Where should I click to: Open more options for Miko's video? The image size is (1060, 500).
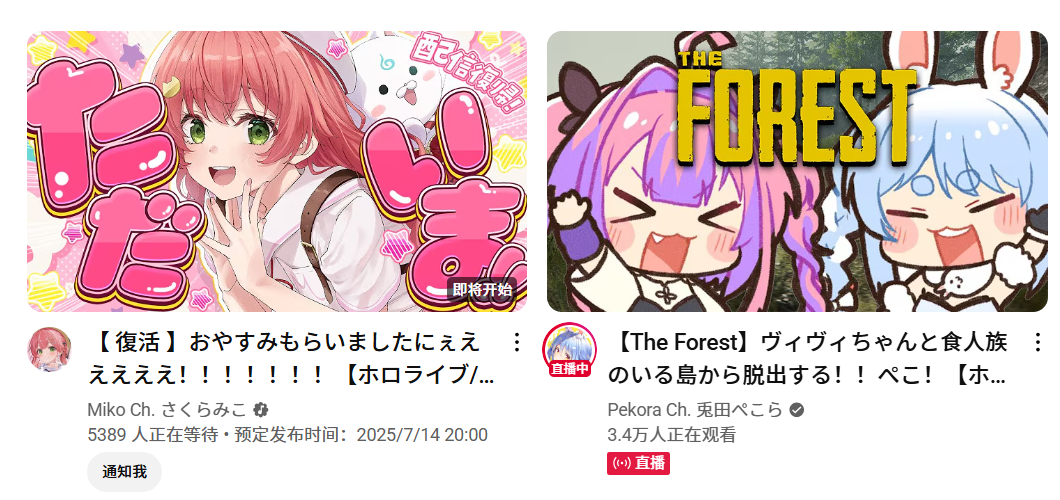point(516,343)
